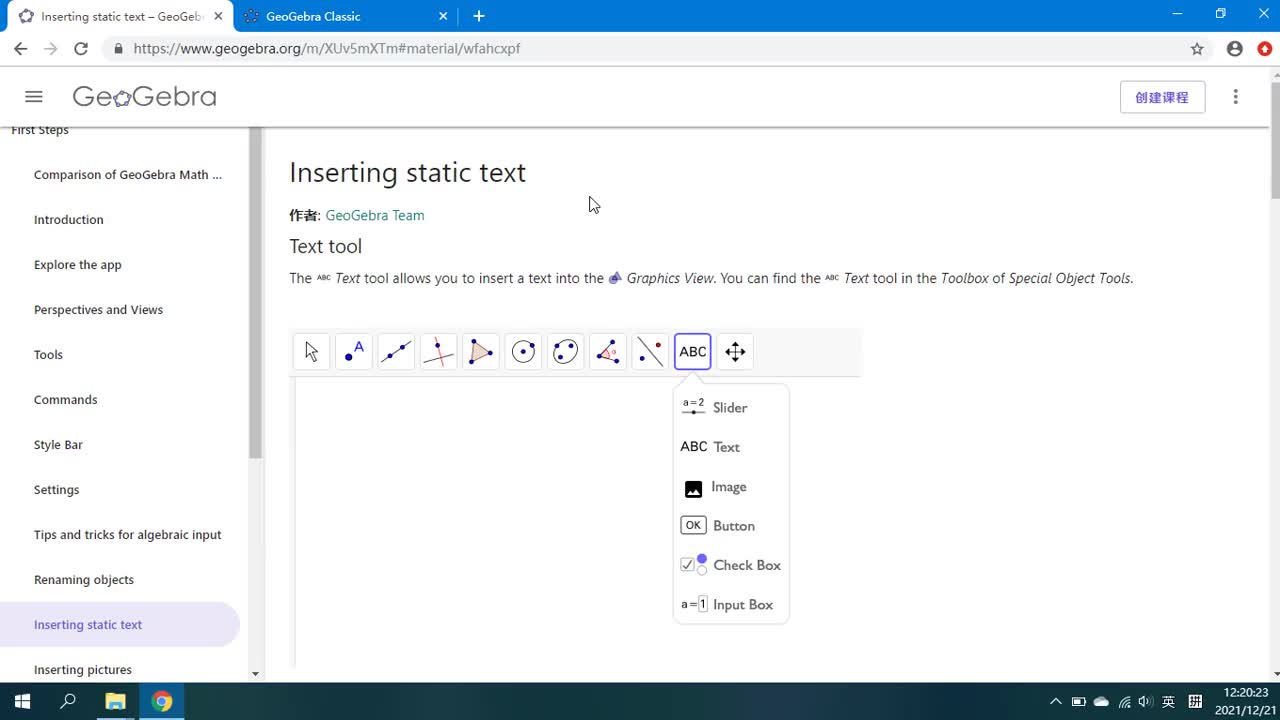
Task: Open File Explorer from taskbar
Action: click(x=115, y=701)
